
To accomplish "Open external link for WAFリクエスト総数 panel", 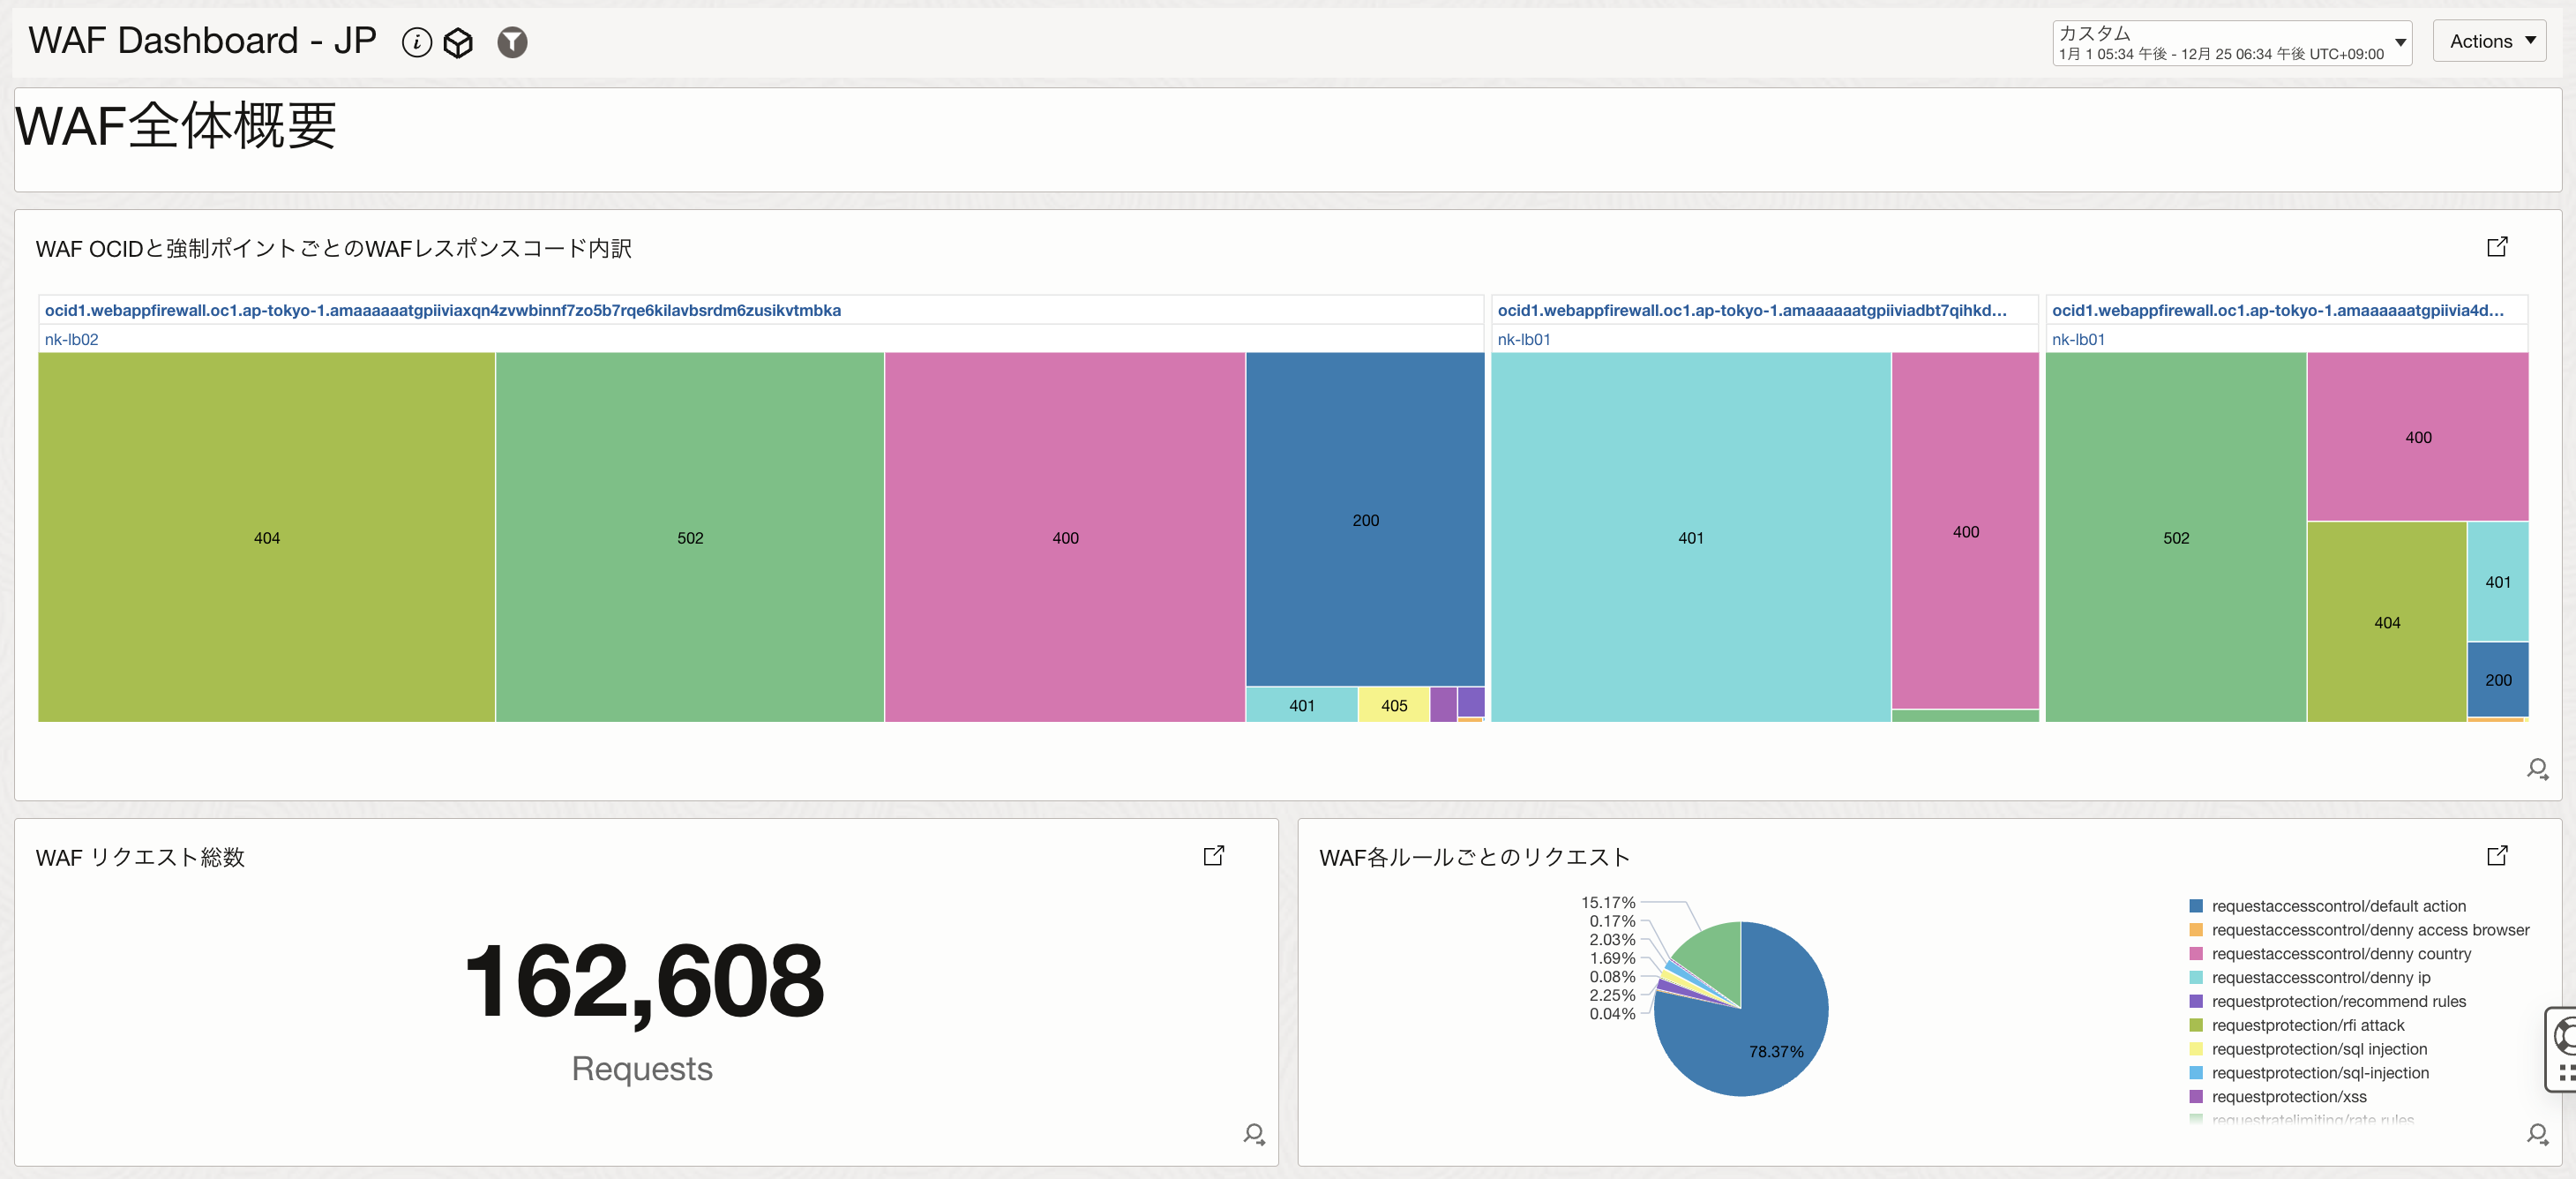I will [x=1214, y=855].
